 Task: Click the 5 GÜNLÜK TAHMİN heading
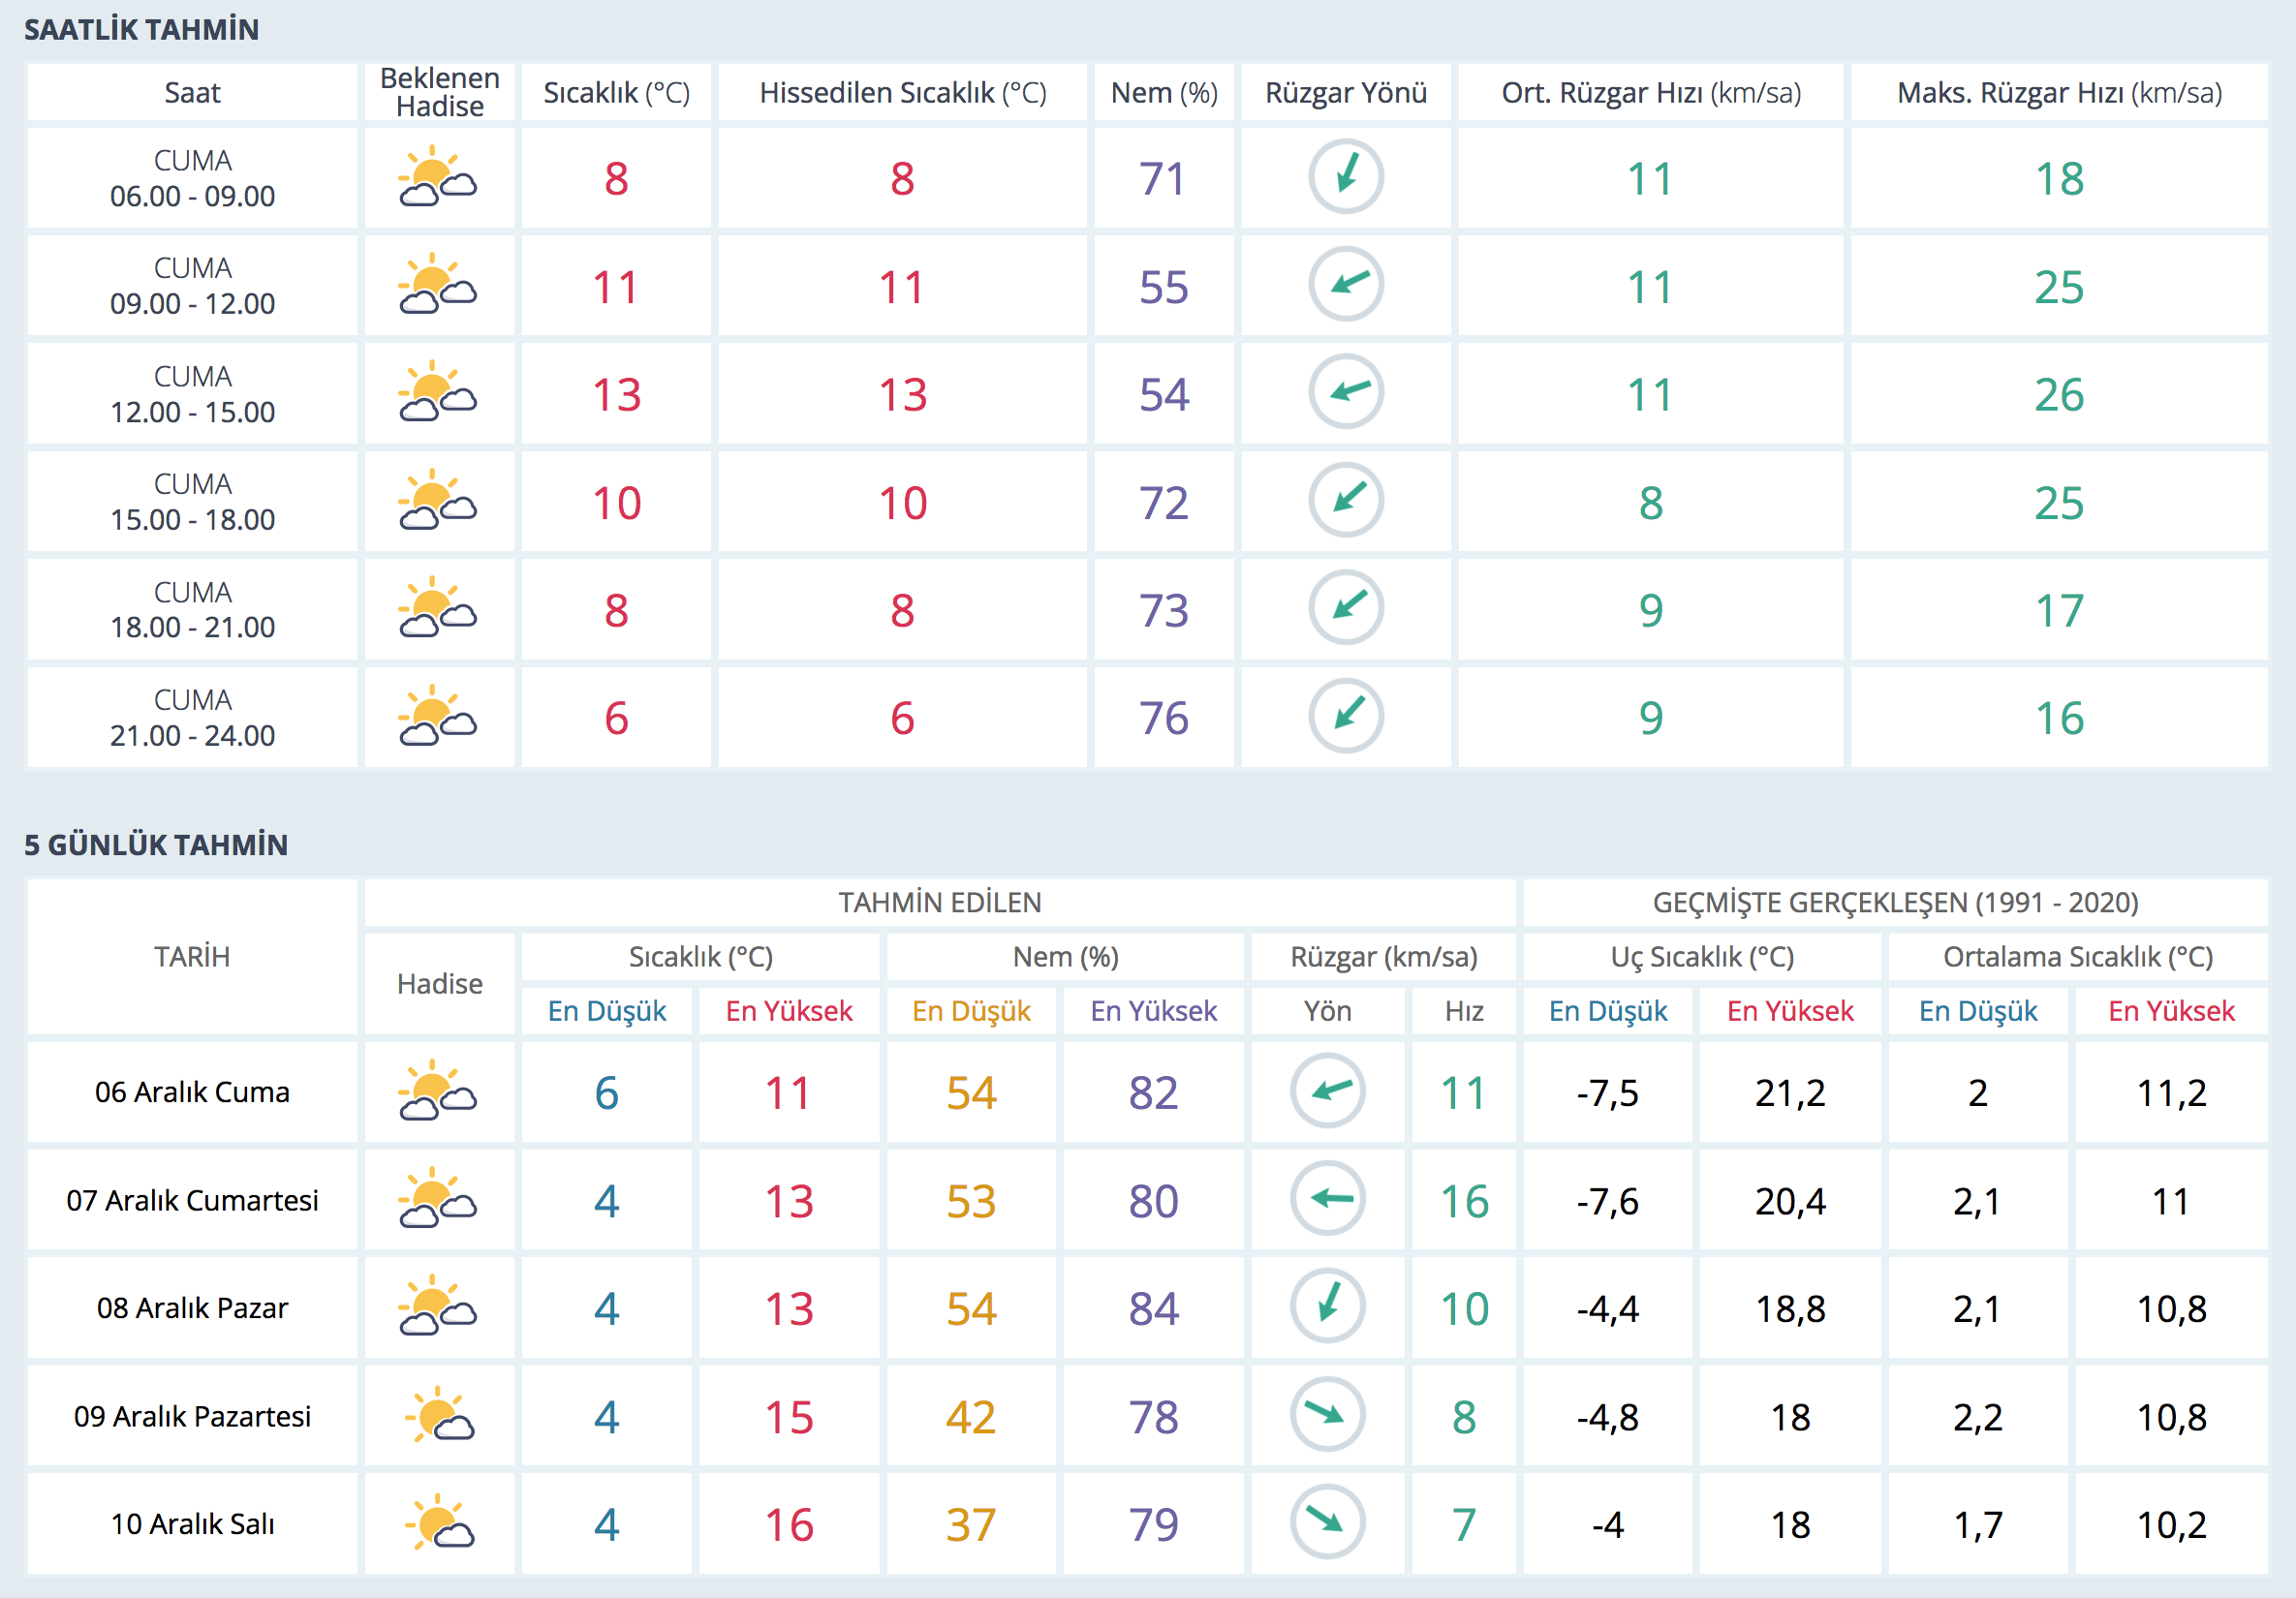pyautogui.click(x=156, y=845)
